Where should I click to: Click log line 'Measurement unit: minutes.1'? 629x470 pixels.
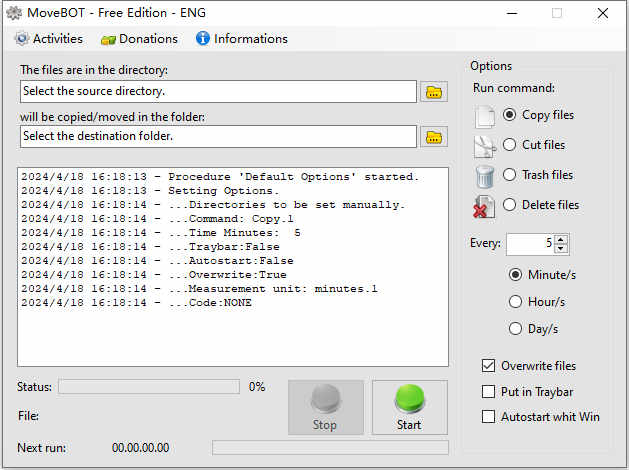[x=199, y=289]
